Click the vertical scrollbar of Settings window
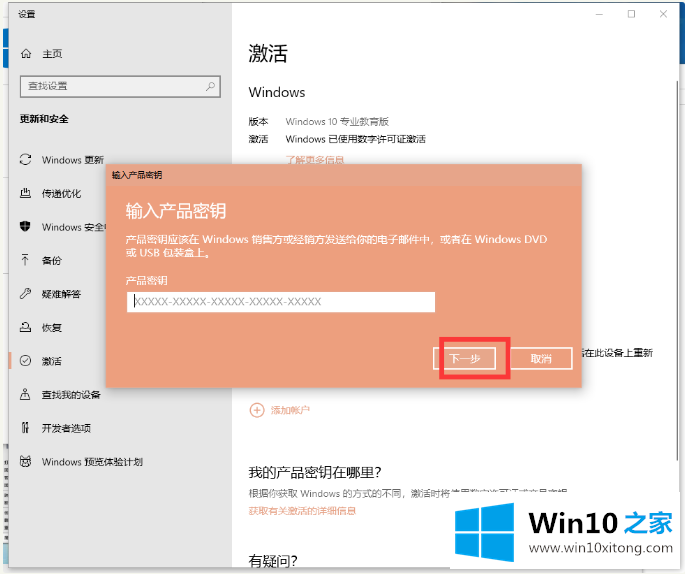The width and height of the screenshot is (685, 574). click(x=678, y=271)
